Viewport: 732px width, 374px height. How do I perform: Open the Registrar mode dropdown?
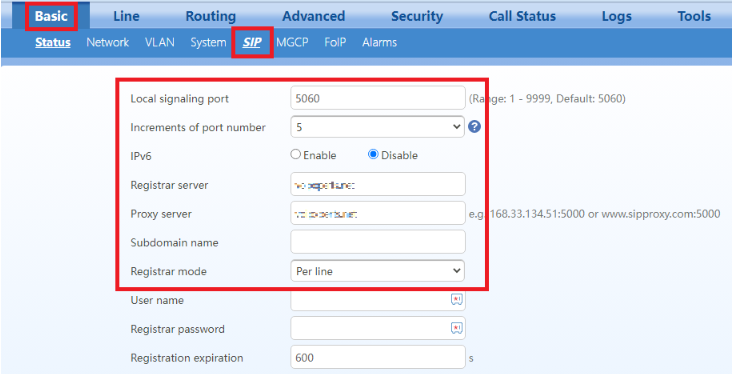pos(377,271)
